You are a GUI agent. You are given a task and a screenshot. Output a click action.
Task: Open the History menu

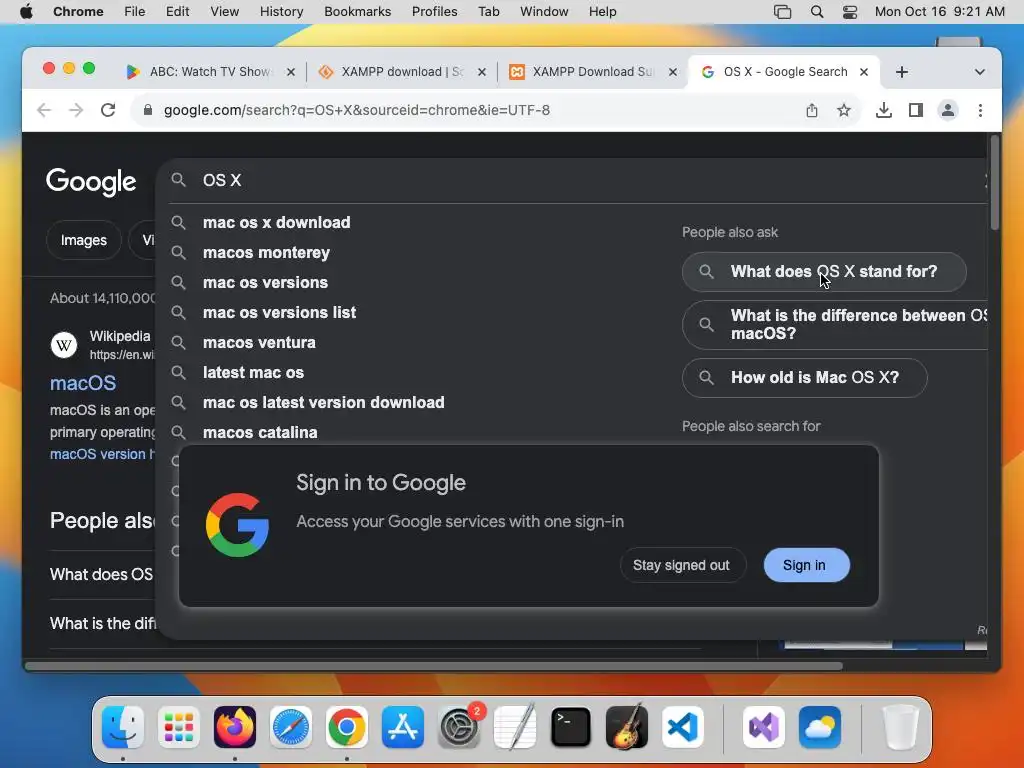click(281, 12)
